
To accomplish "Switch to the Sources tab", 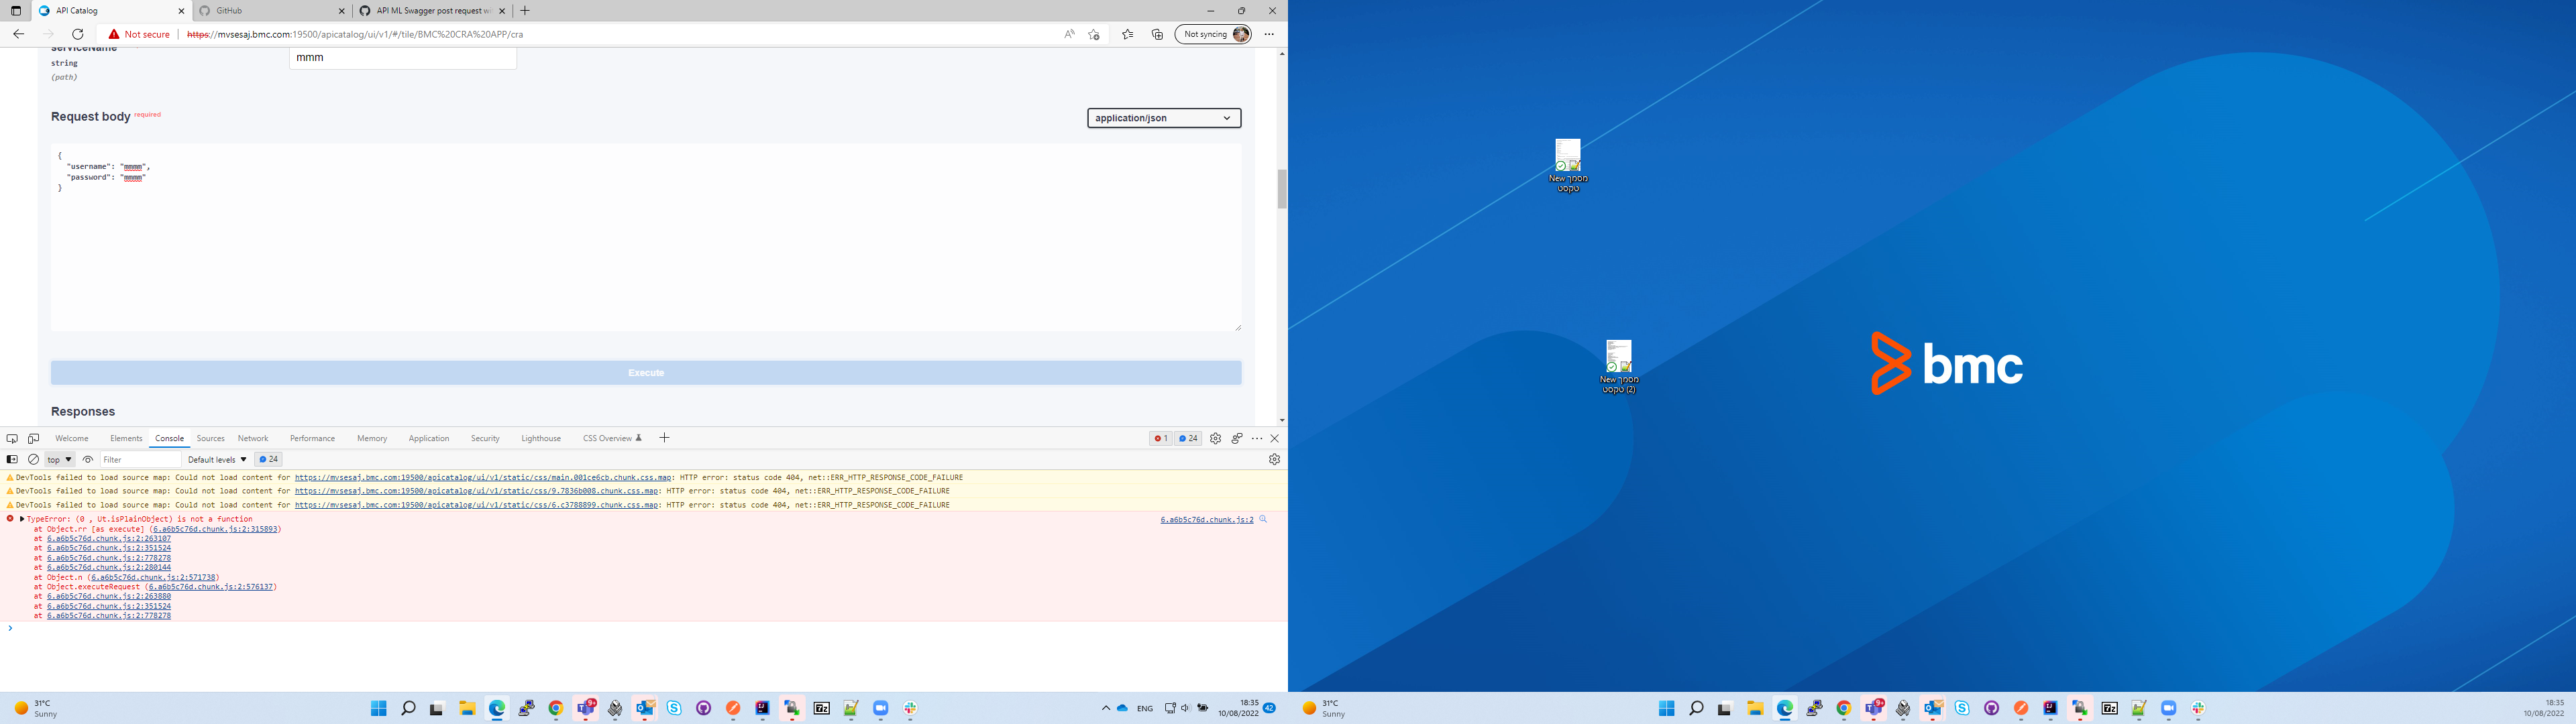I will click(x=210, y=438).
